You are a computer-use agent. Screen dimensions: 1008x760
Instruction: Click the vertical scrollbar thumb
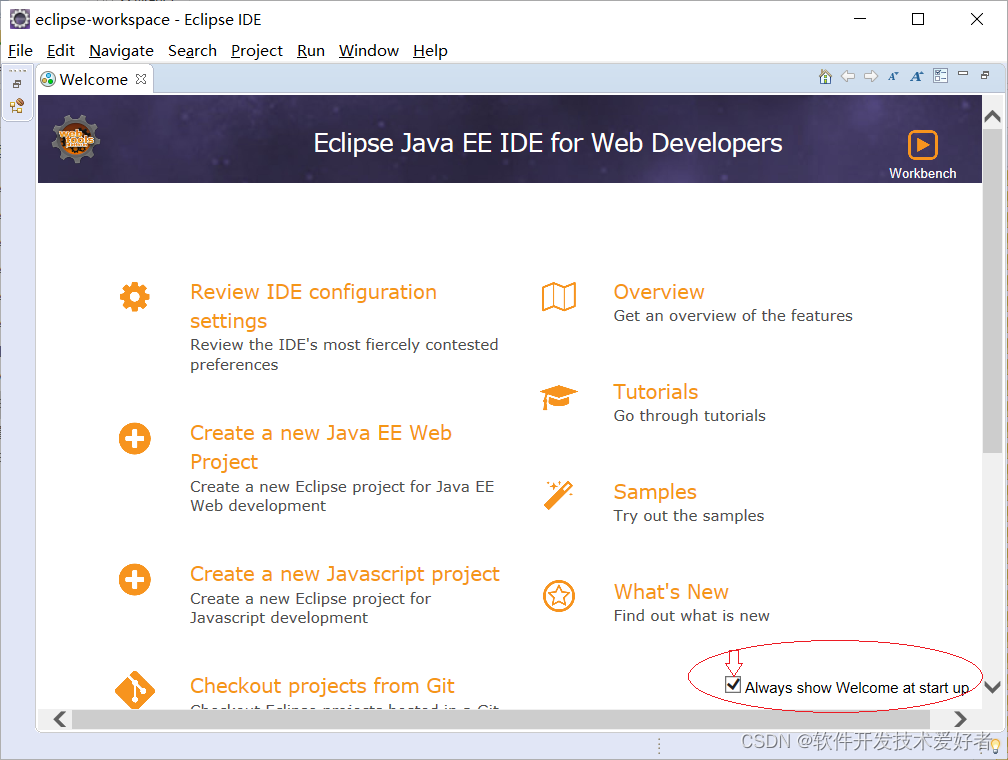coord(992,291)
